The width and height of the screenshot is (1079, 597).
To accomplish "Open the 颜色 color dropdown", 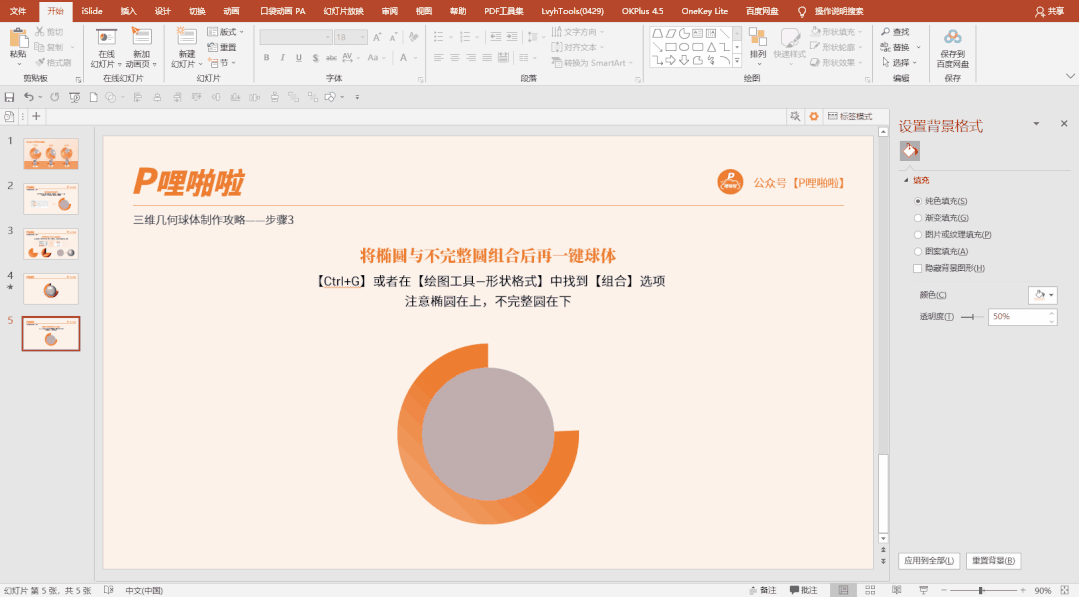I will coord(1043,294).
